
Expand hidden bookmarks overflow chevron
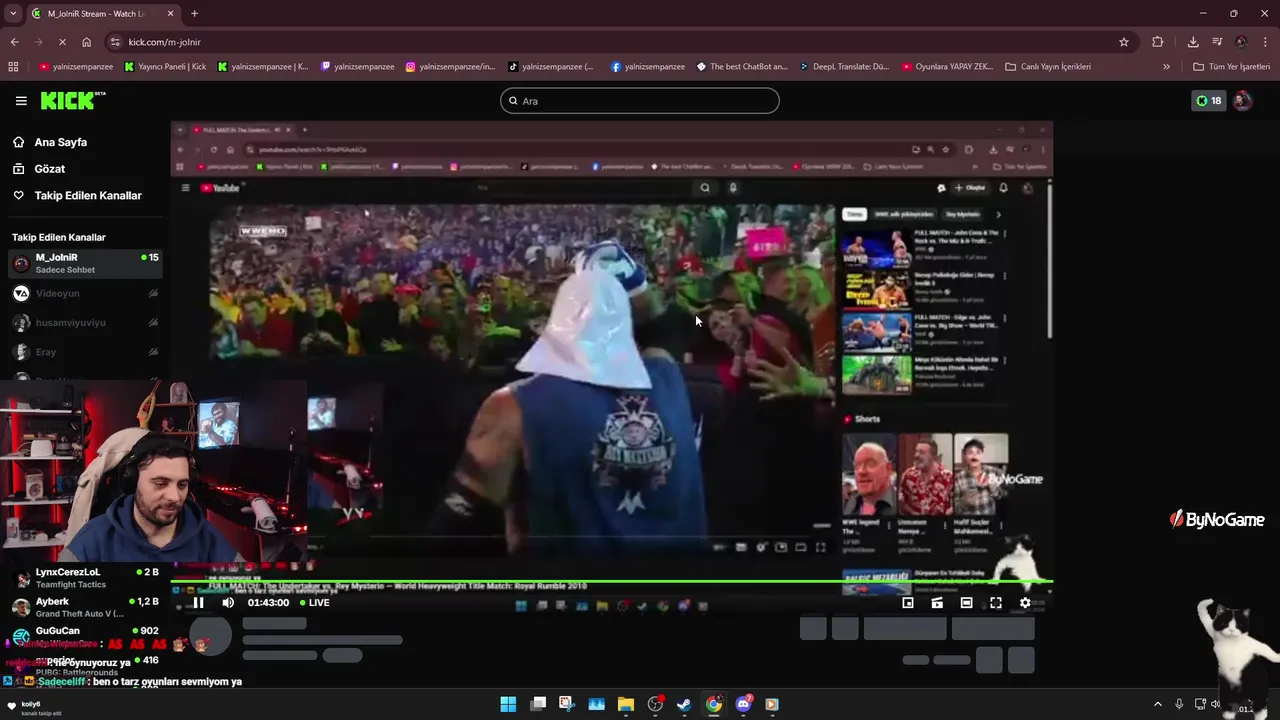[x=1166, y=67]
